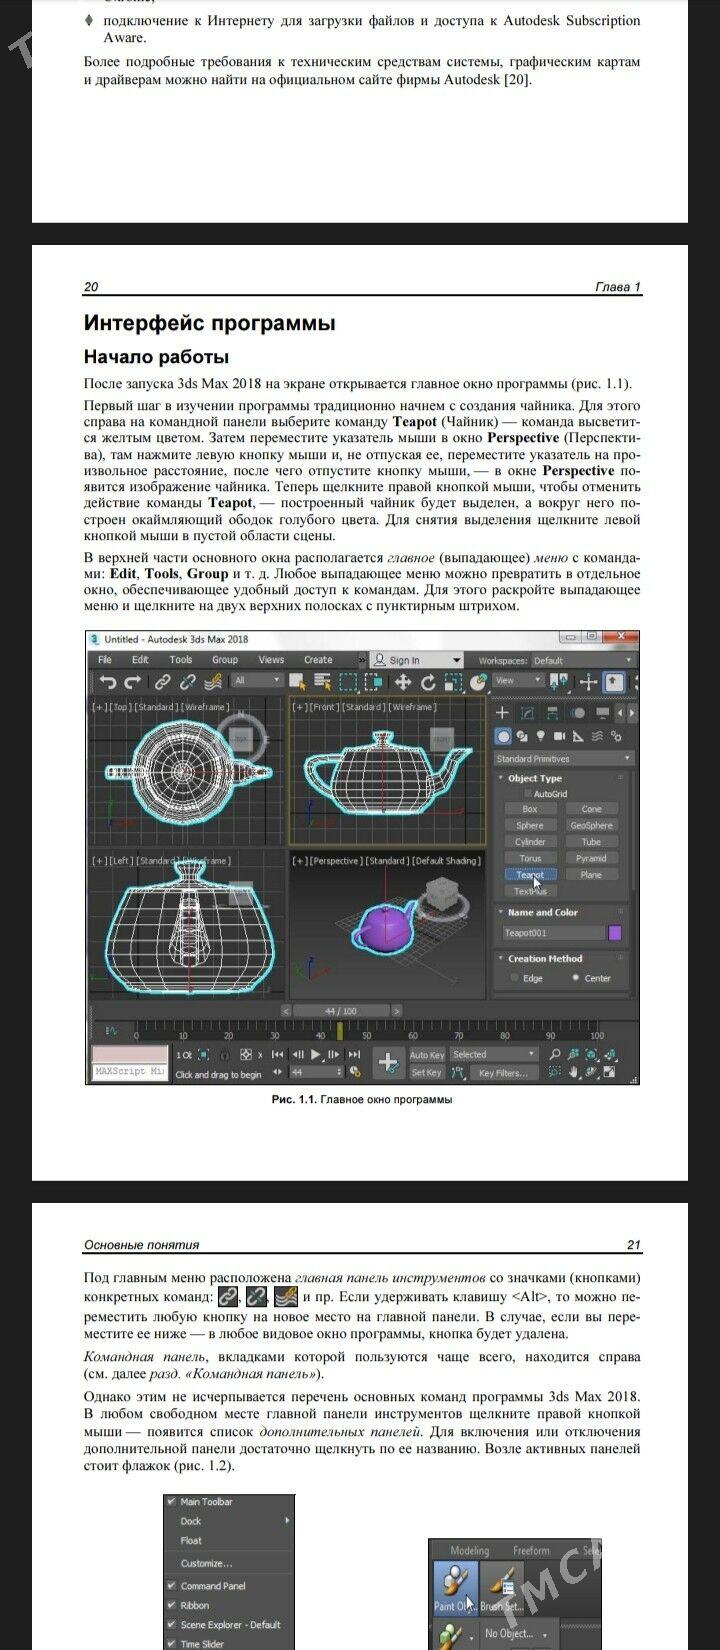
Task: Click the Bind to Space Warp icon
Action: tap(213, 682)
